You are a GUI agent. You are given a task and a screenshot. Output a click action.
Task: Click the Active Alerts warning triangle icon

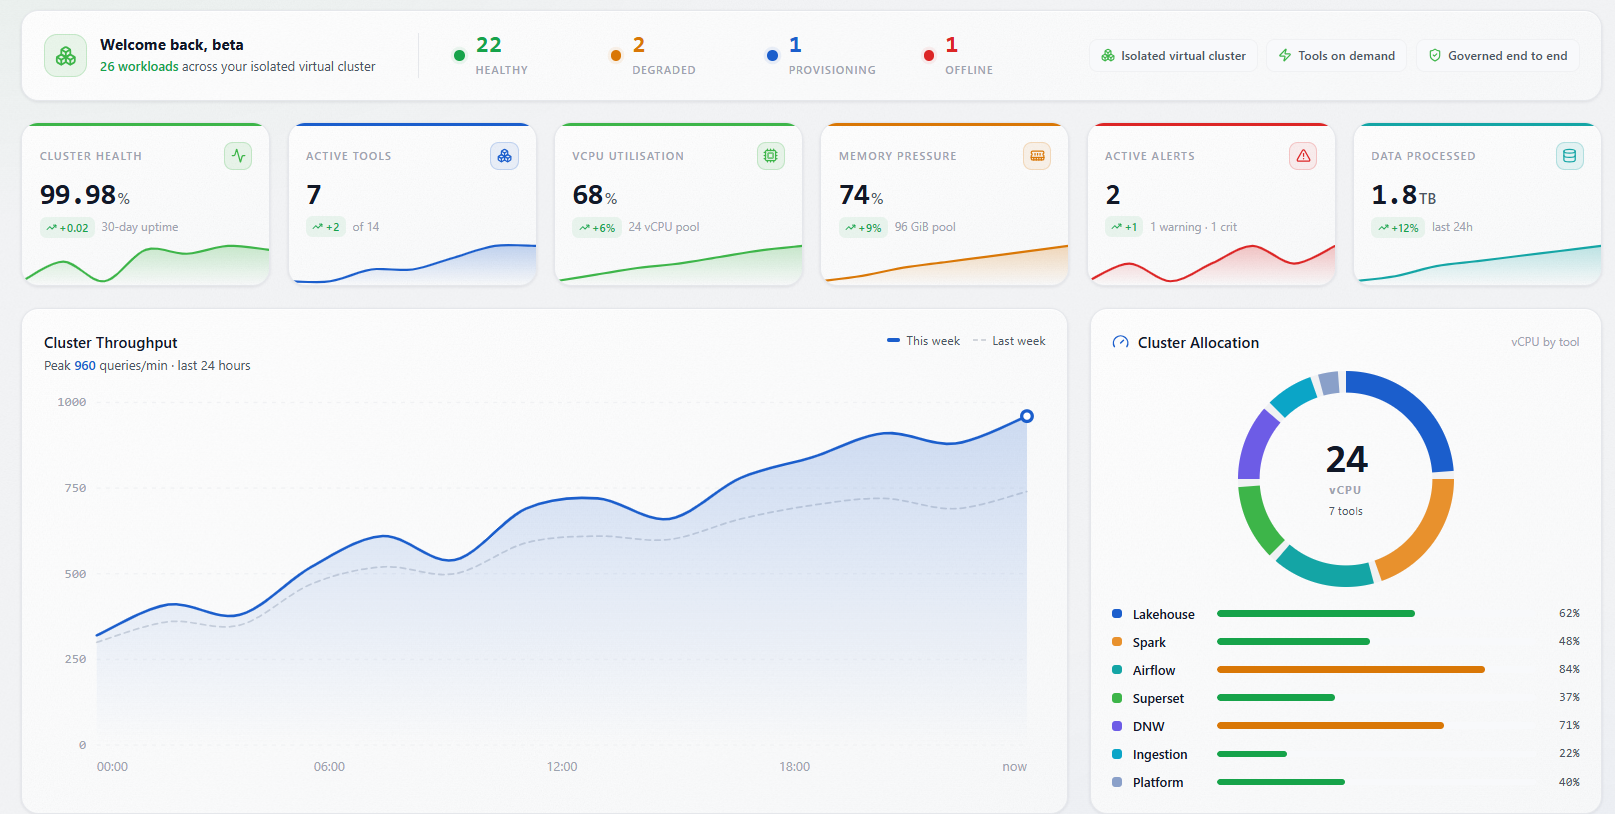(x=1303, y=156)
